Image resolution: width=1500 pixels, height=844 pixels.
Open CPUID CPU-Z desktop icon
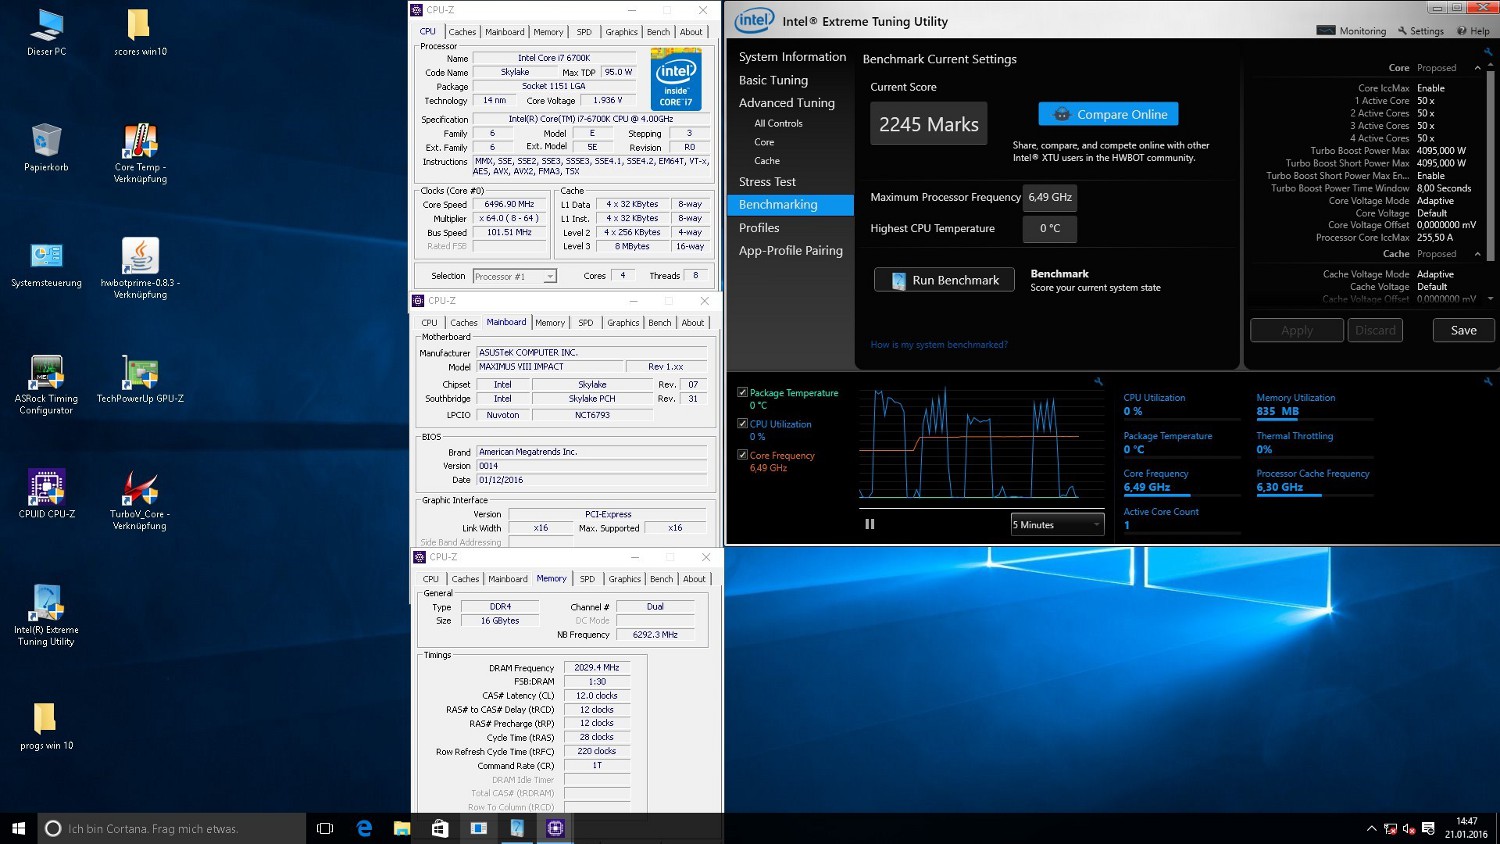pyautogui.click(x=46, y=494)
